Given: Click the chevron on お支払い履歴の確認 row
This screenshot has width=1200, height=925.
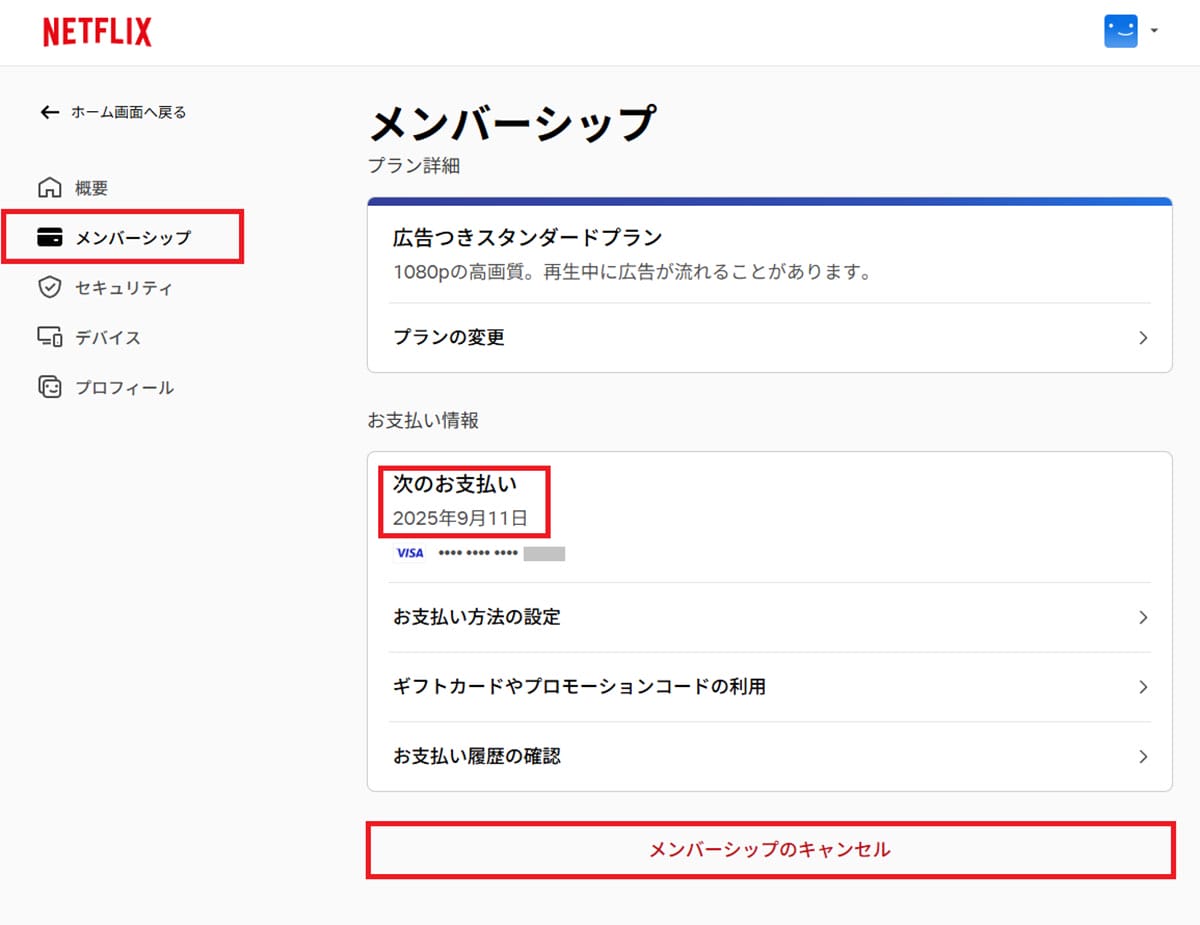Looking at the screenshot, I should coord(1143,757).
